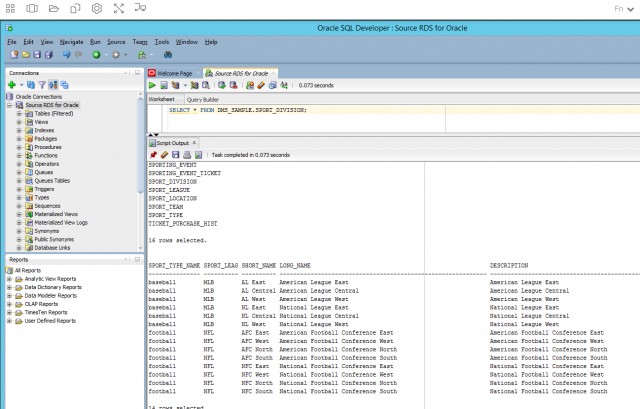
Task: Open the Navigate menu
Action: [71, 42]
